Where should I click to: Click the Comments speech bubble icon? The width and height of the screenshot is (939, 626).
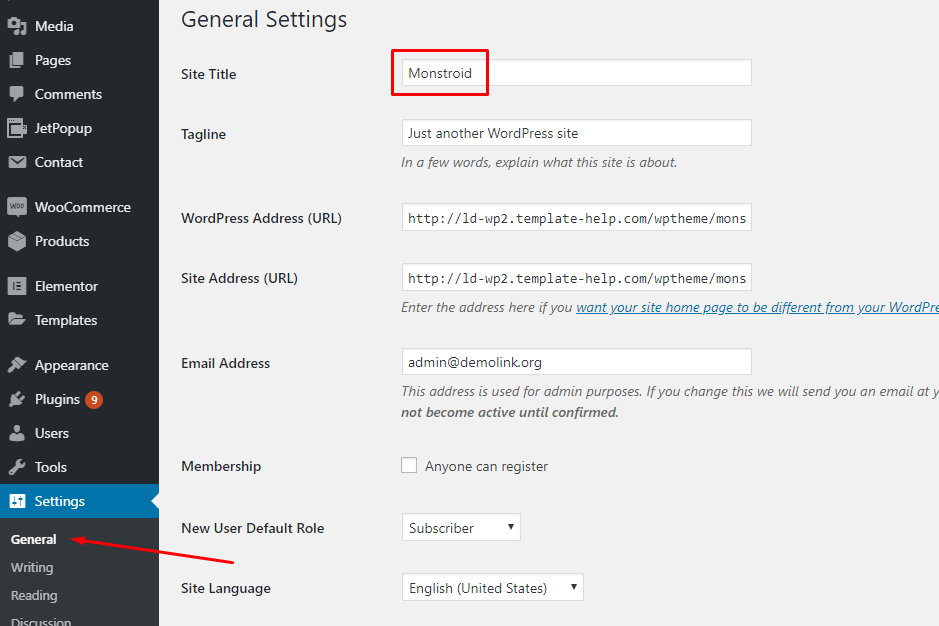tap(17, 94)
